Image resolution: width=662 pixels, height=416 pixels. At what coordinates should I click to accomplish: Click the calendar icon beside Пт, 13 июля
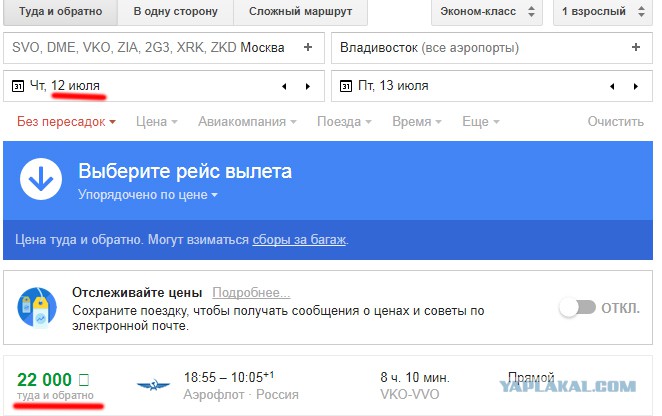coord(346,87)
